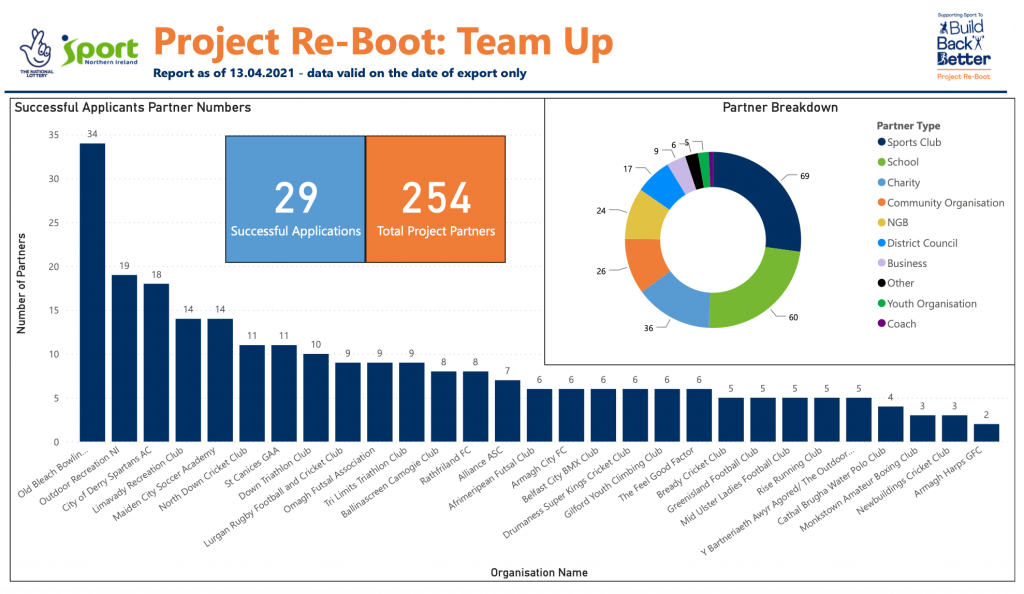Click the Omagh Futsal Association bar
Image resolution: width=1024 pixels, height=594 pixels.
[x=379, y=402]
